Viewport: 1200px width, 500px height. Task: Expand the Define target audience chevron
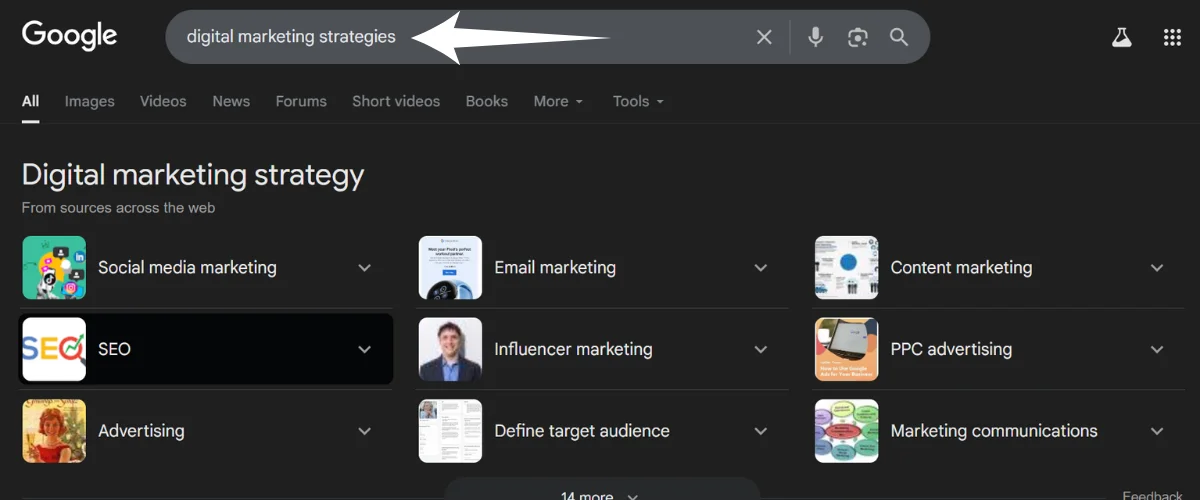click(761, 432)
